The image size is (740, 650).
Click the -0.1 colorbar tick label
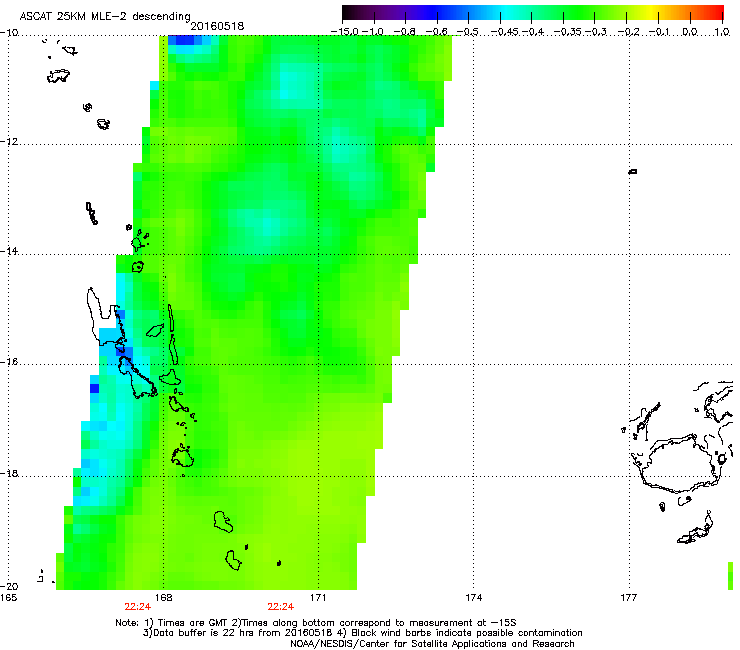659,32
